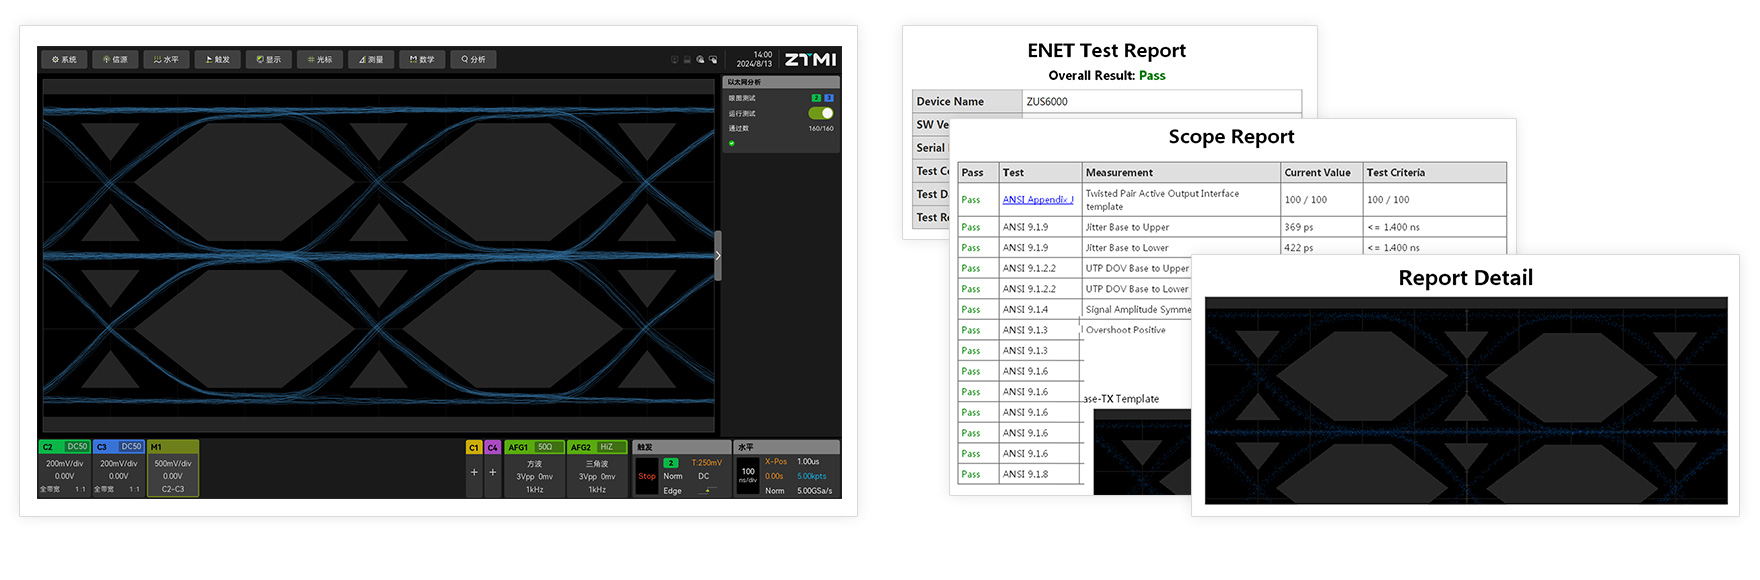Open the AFG1 signal generator panel
1760x580 pixels.
click(534, 469)
